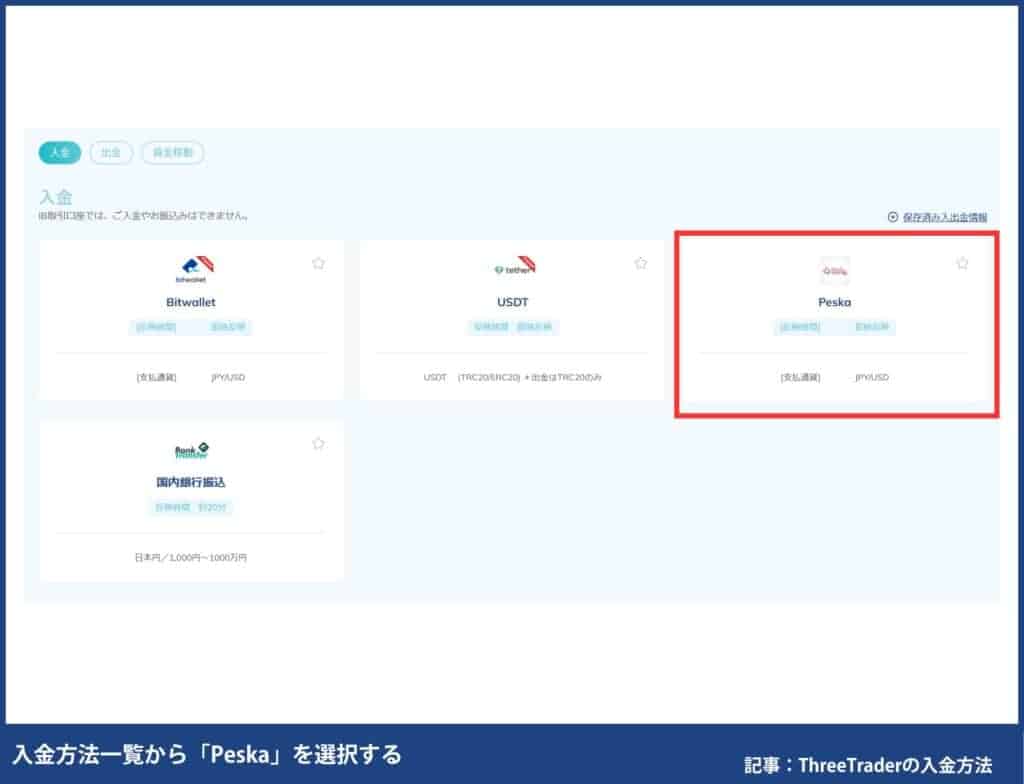Choose the 国内銀行振込 payment name
1024x784 pixels.
pos(191,482)
